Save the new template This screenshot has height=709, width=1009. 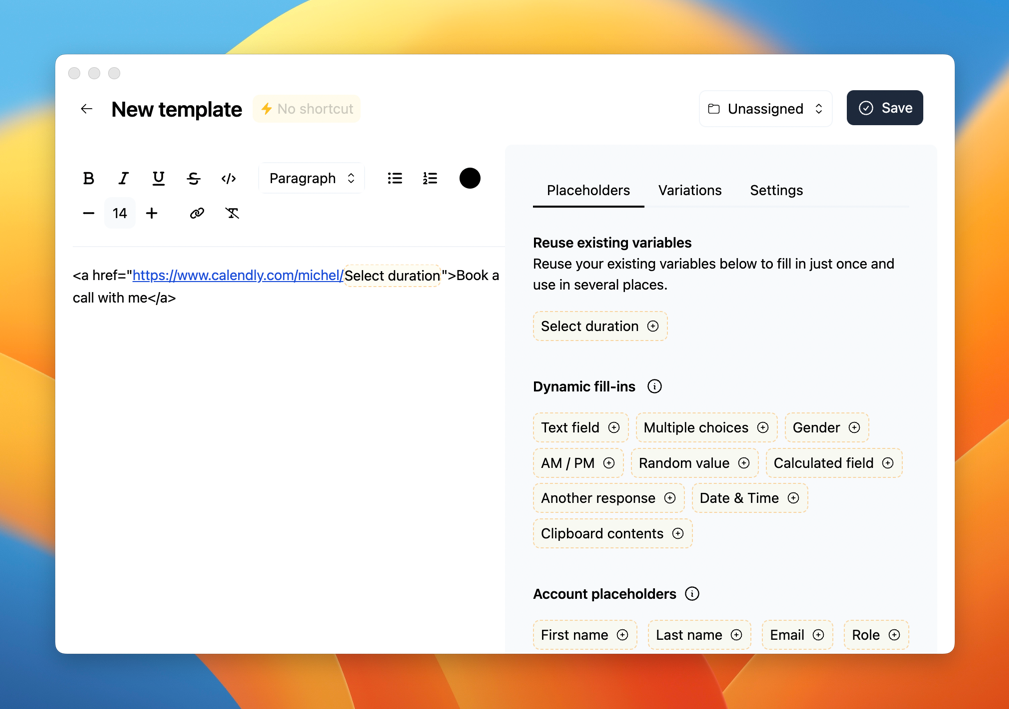[884, 107]
